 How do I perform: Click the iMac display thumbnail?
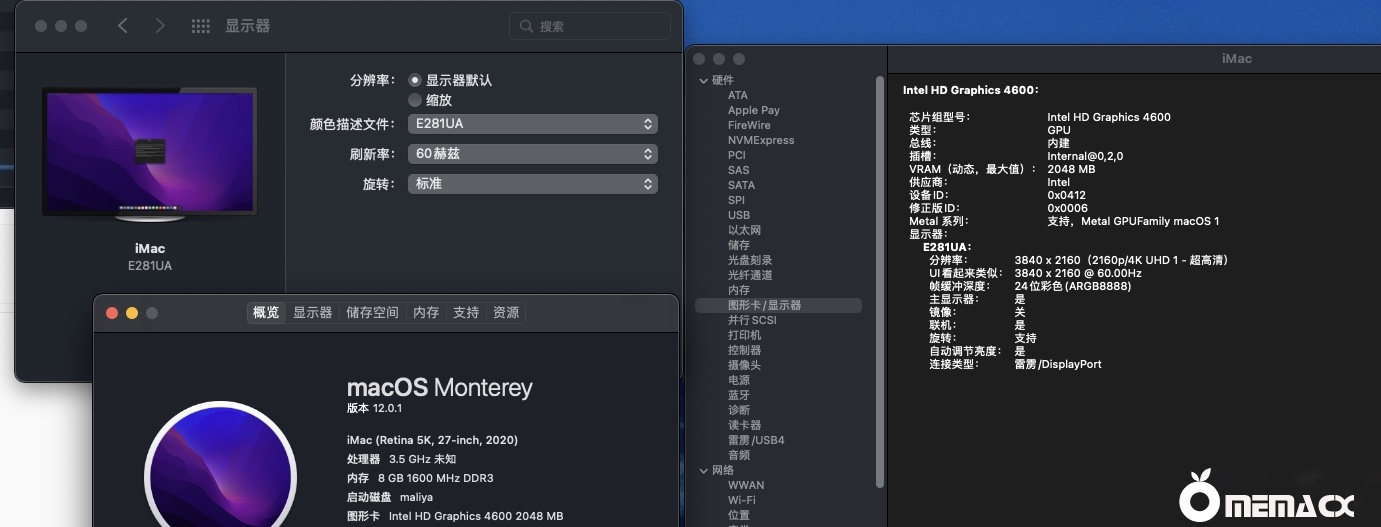click(149, 153)
